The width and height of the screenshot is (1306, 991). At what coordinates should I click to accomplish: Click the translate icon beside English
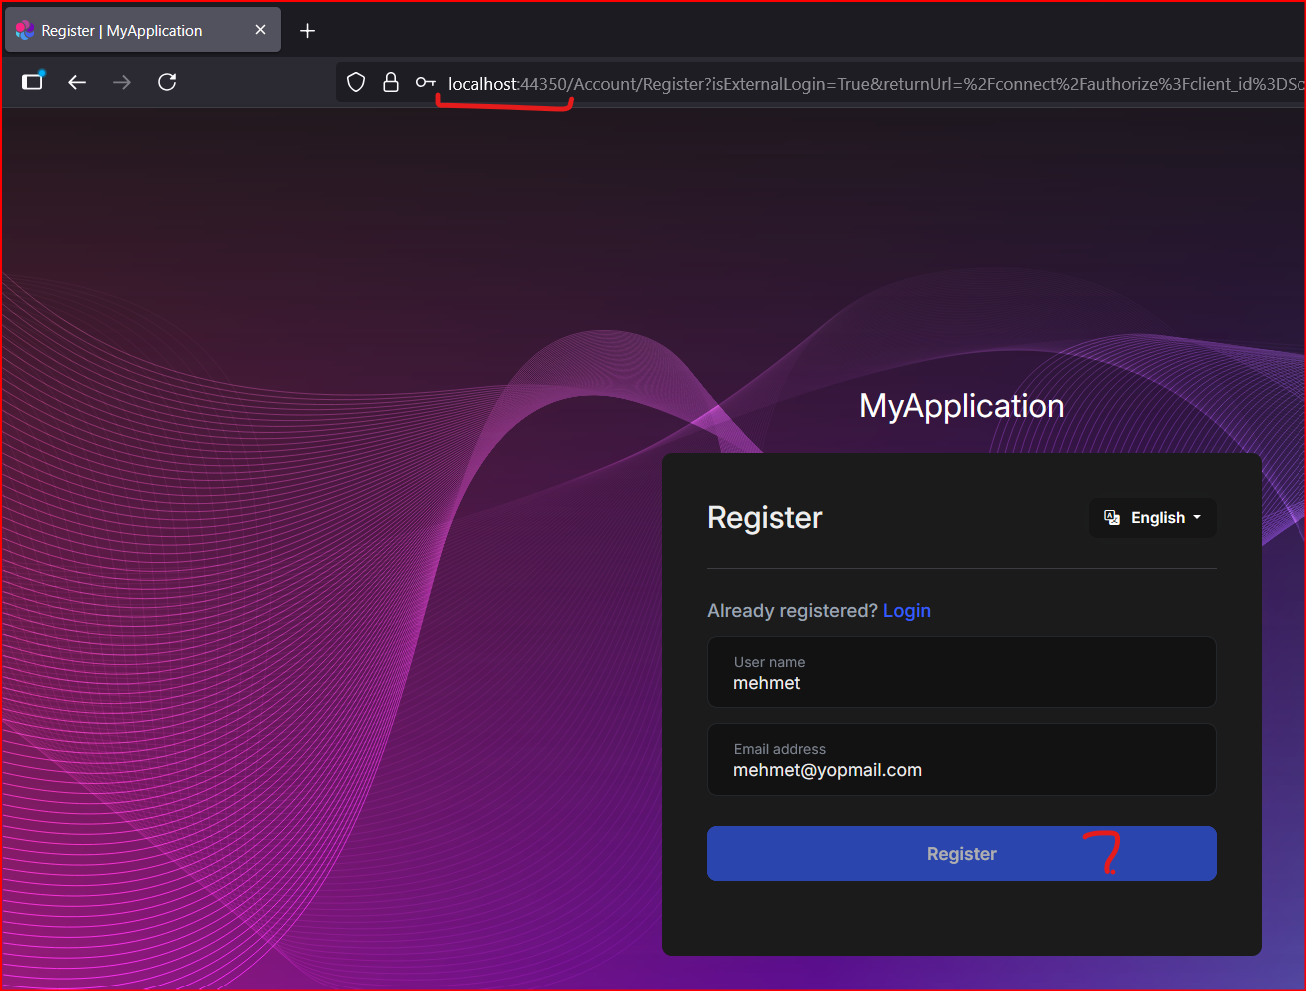pyautogui.click(x=1112, y=517)
